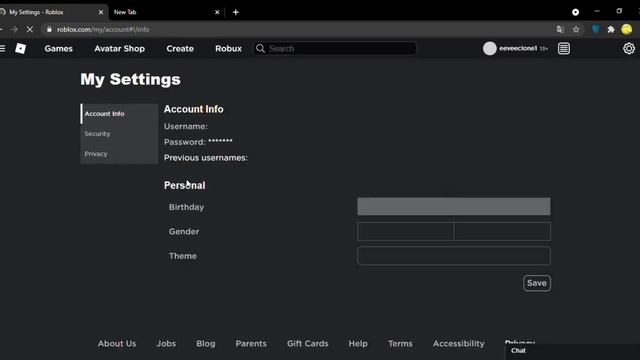Bookmark this page with star icon

click(x=576, y=29)
